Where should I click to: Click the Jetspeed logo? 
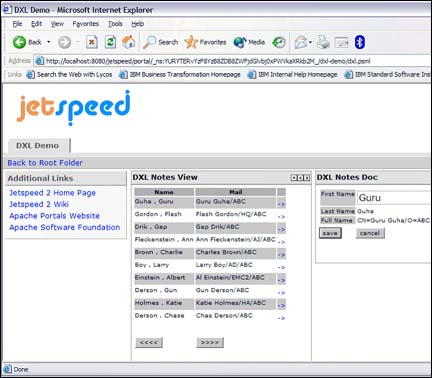(73, 107)
